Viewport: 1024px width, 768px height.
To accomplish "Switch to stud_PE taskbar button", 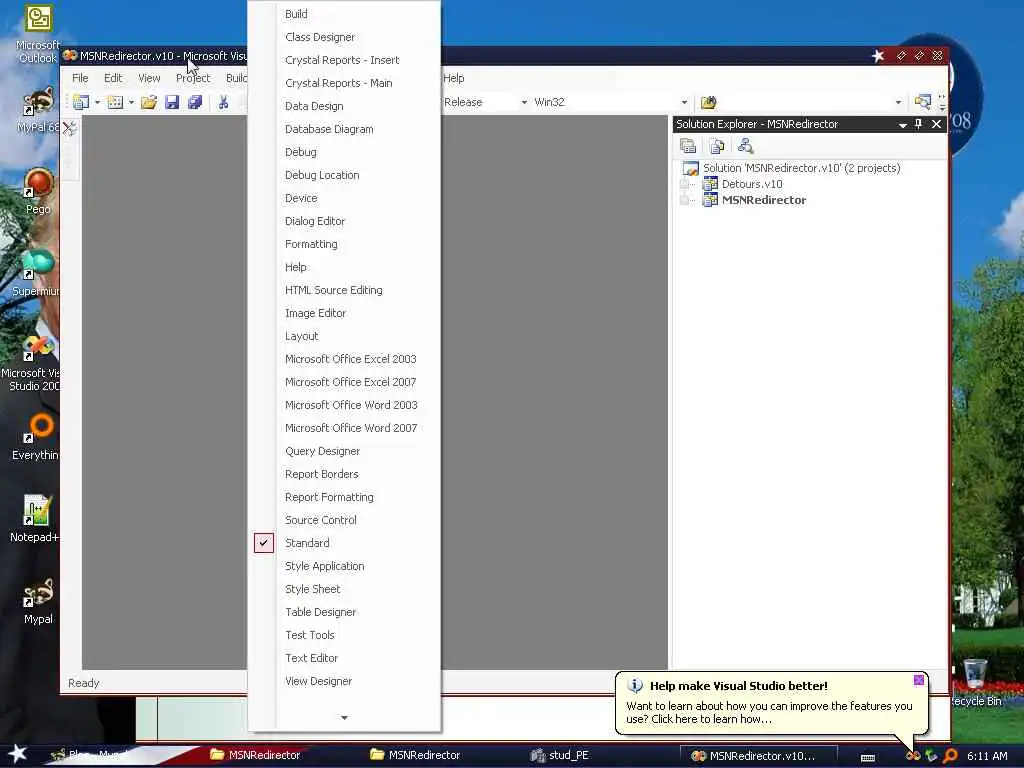I will 560,756.
